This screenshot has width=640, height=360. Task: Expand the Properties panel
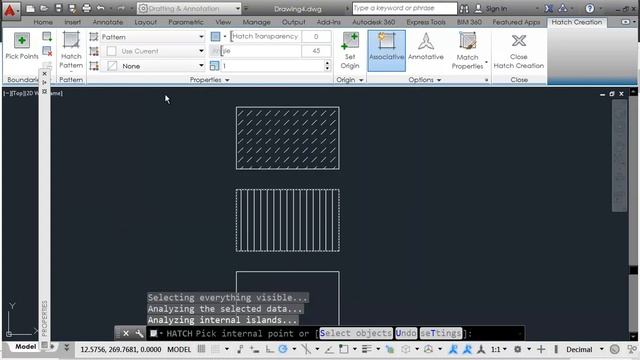click(x=209, y=80)
